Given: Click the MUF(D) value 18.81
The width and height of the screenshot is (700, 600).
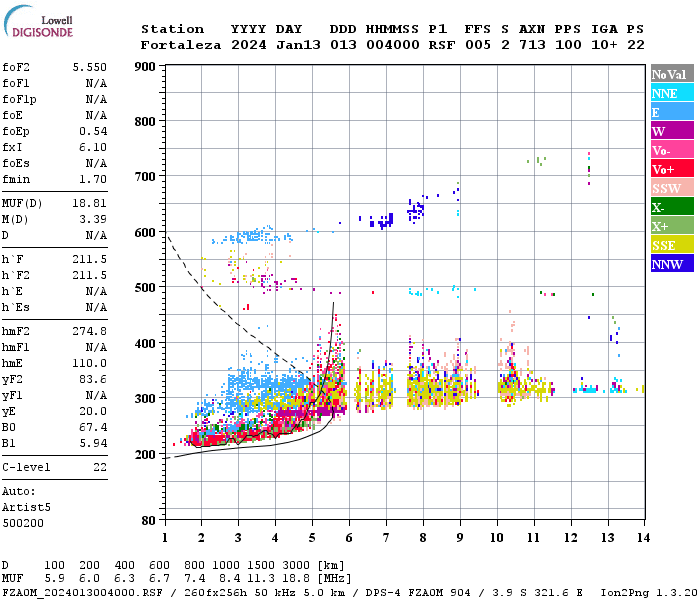Looking at the screenshot, I should coord(90,204).
